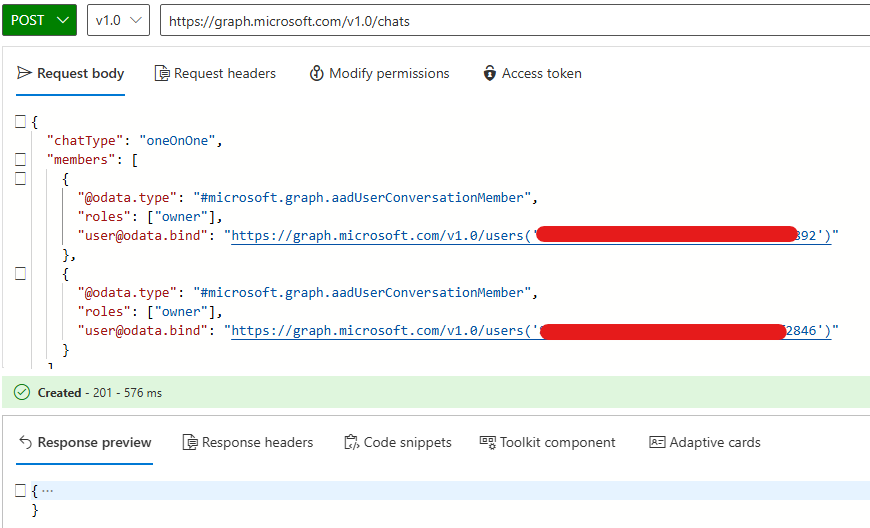Click the second "roles" key
The width and height of the screenshot is (870, 528).
point(104,312)
